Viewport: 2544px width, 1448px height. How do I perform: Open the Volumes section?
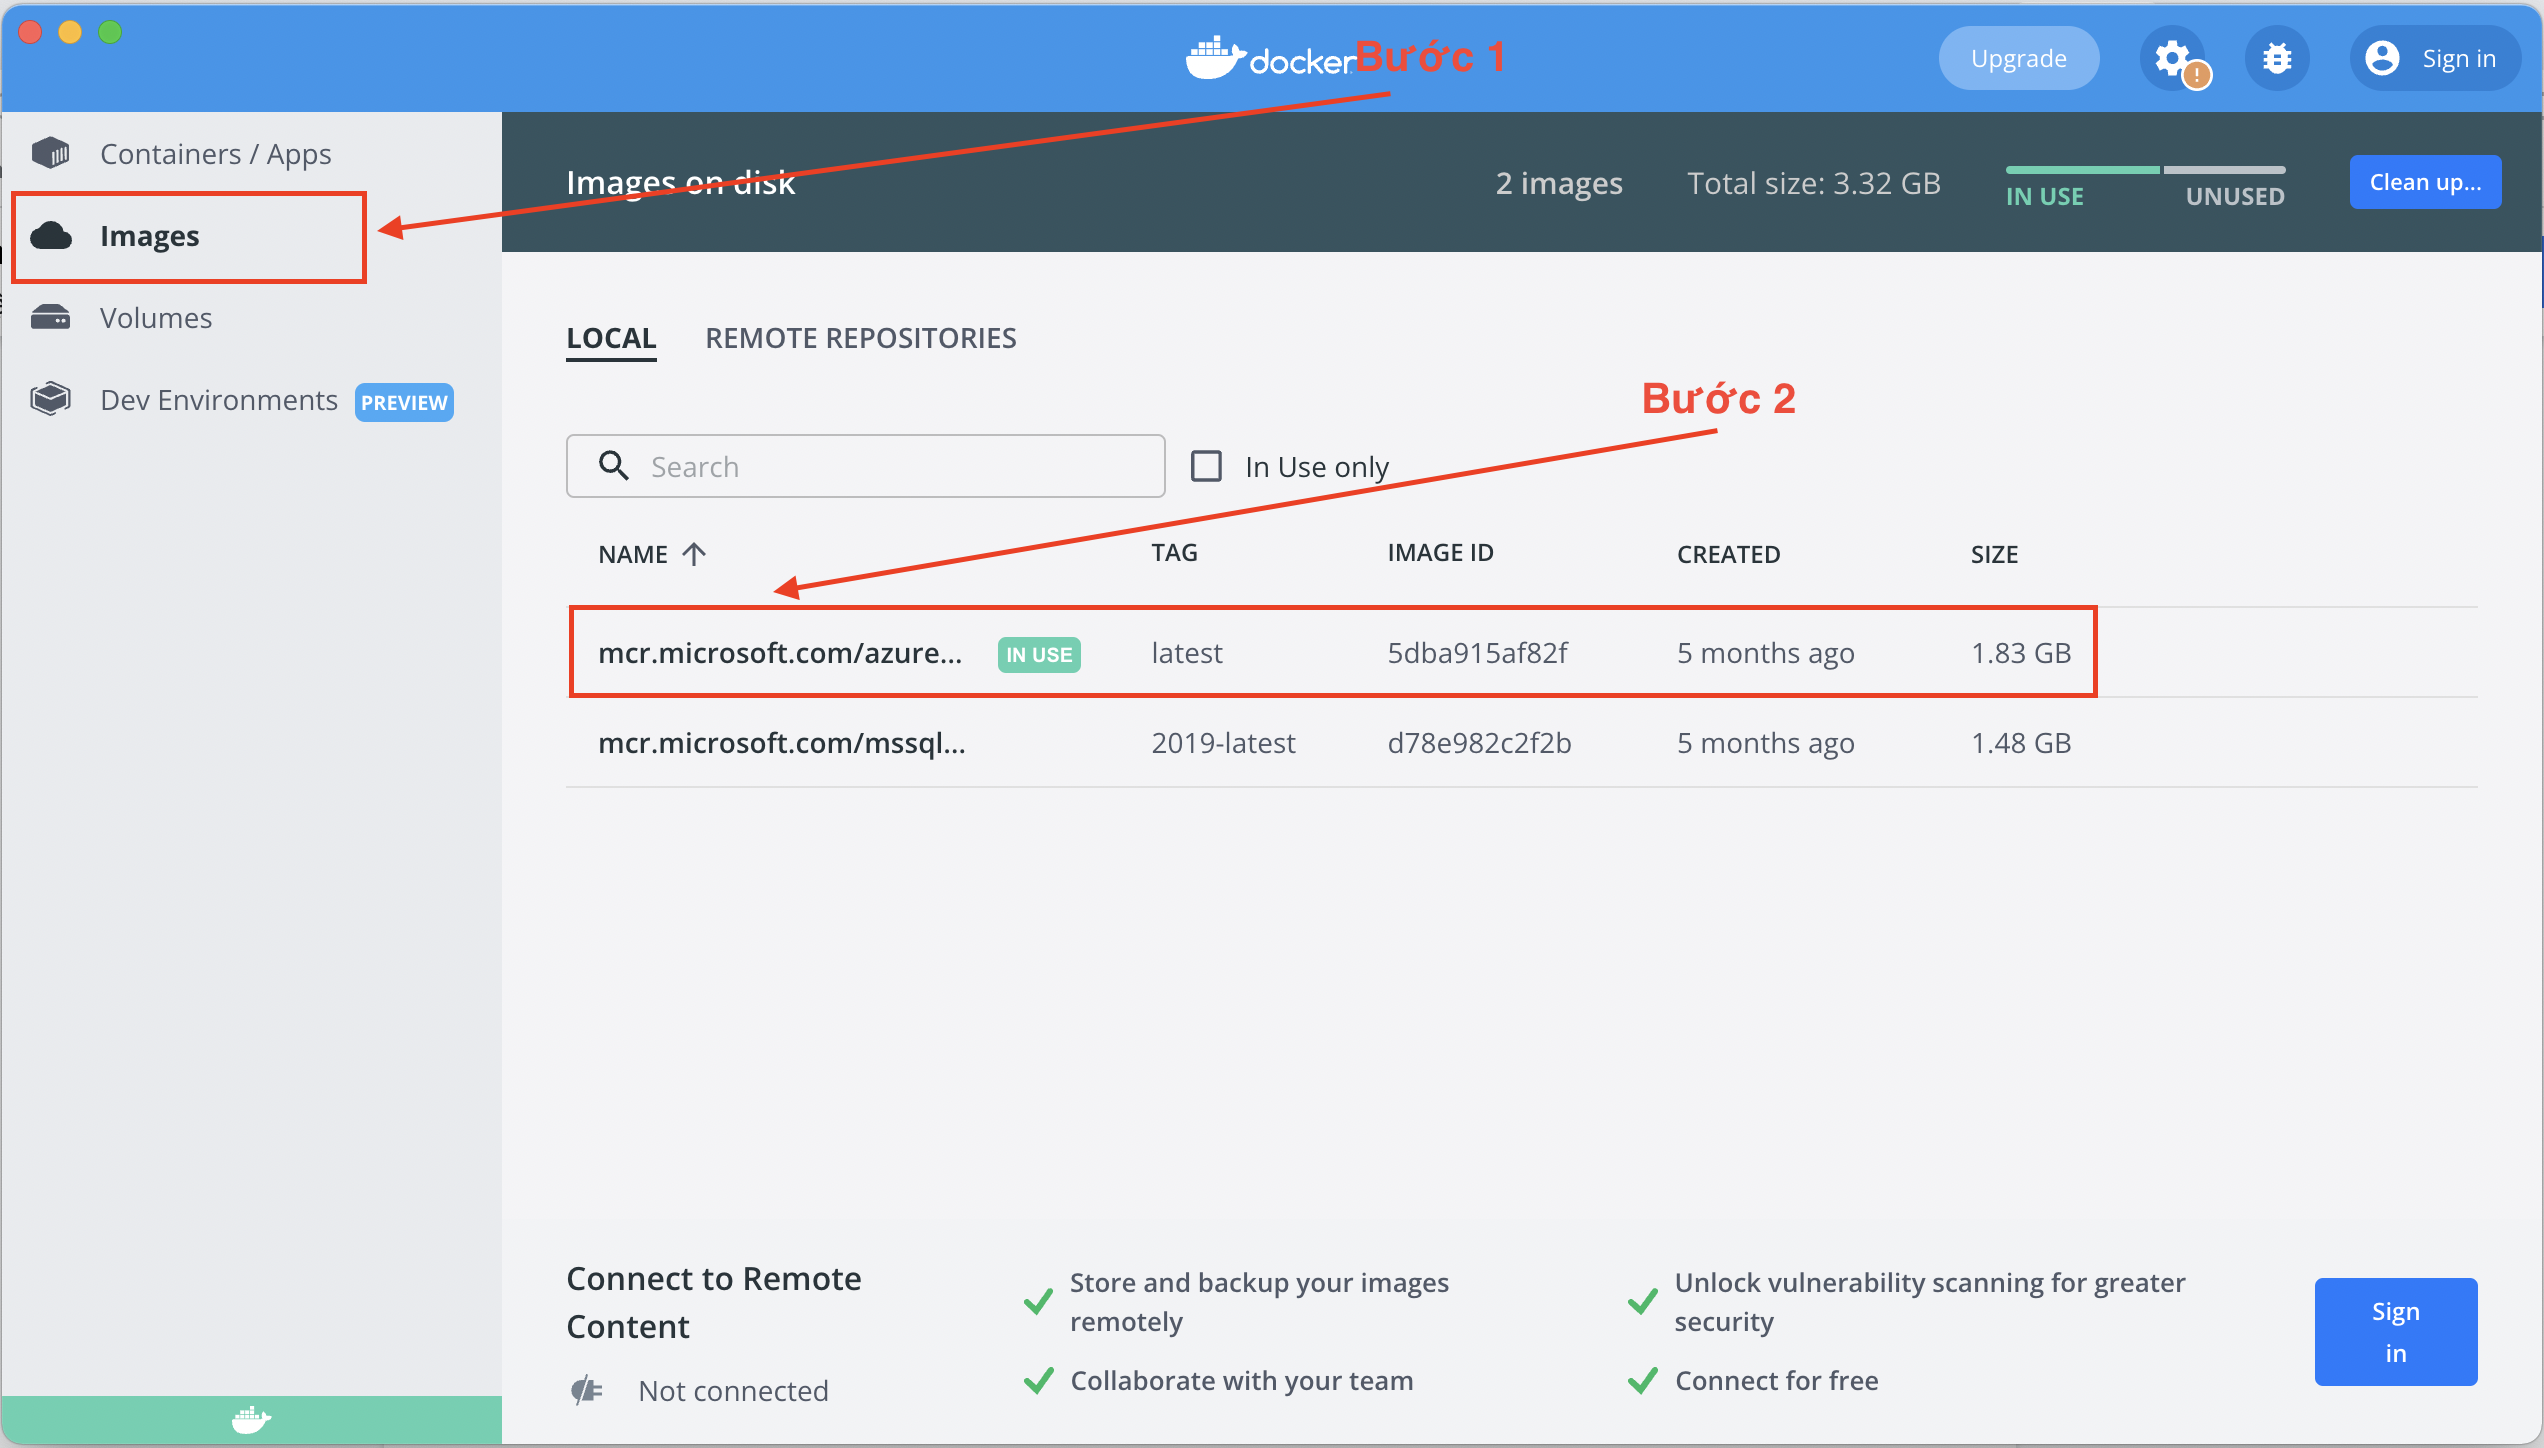pos(156,317)
